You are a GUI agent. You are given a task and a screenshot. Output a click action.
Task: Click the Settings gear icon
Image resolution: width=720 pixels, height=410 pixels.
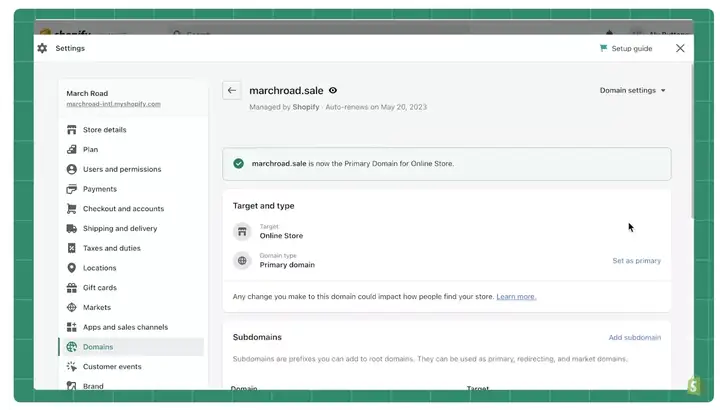pos(42,48)
